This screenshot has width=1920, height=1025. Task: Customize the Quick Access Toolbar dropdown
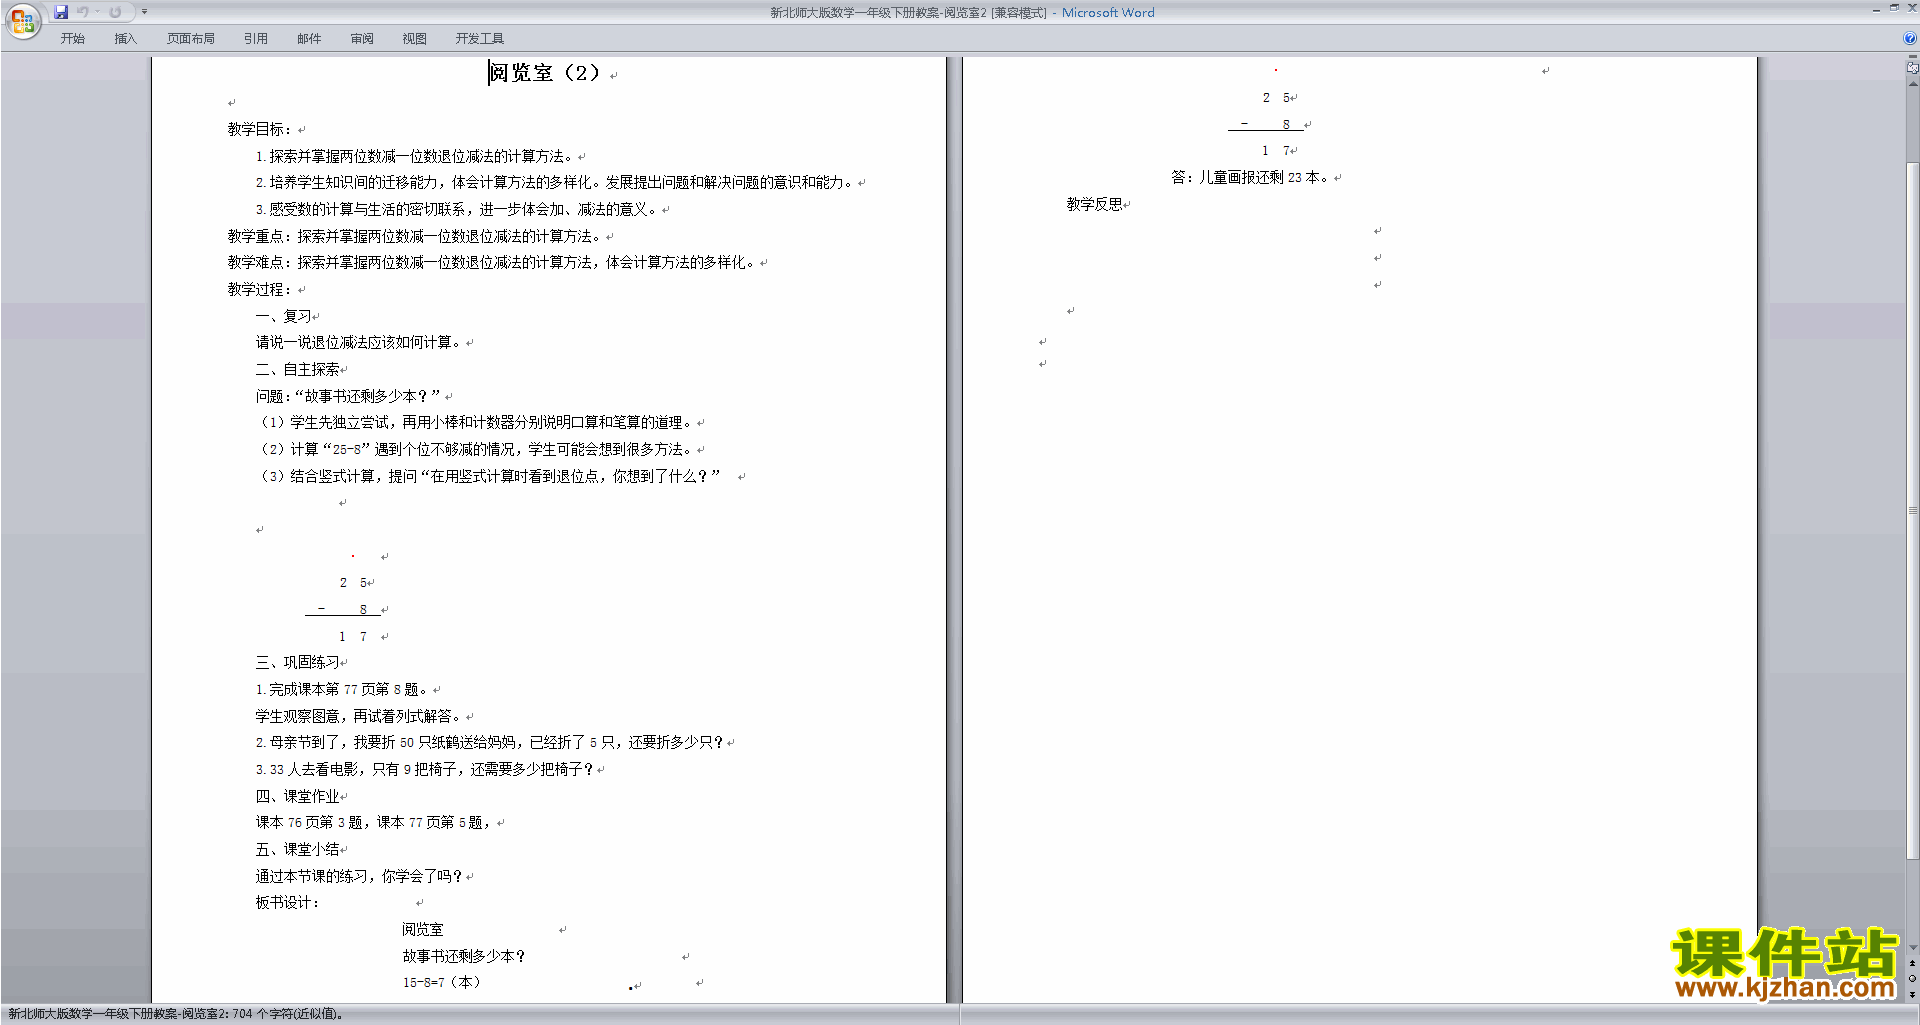(x=144, y=12)
